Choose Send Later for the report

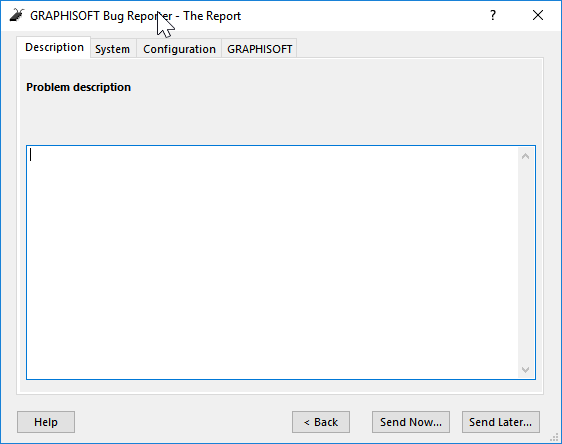(501, 422)
